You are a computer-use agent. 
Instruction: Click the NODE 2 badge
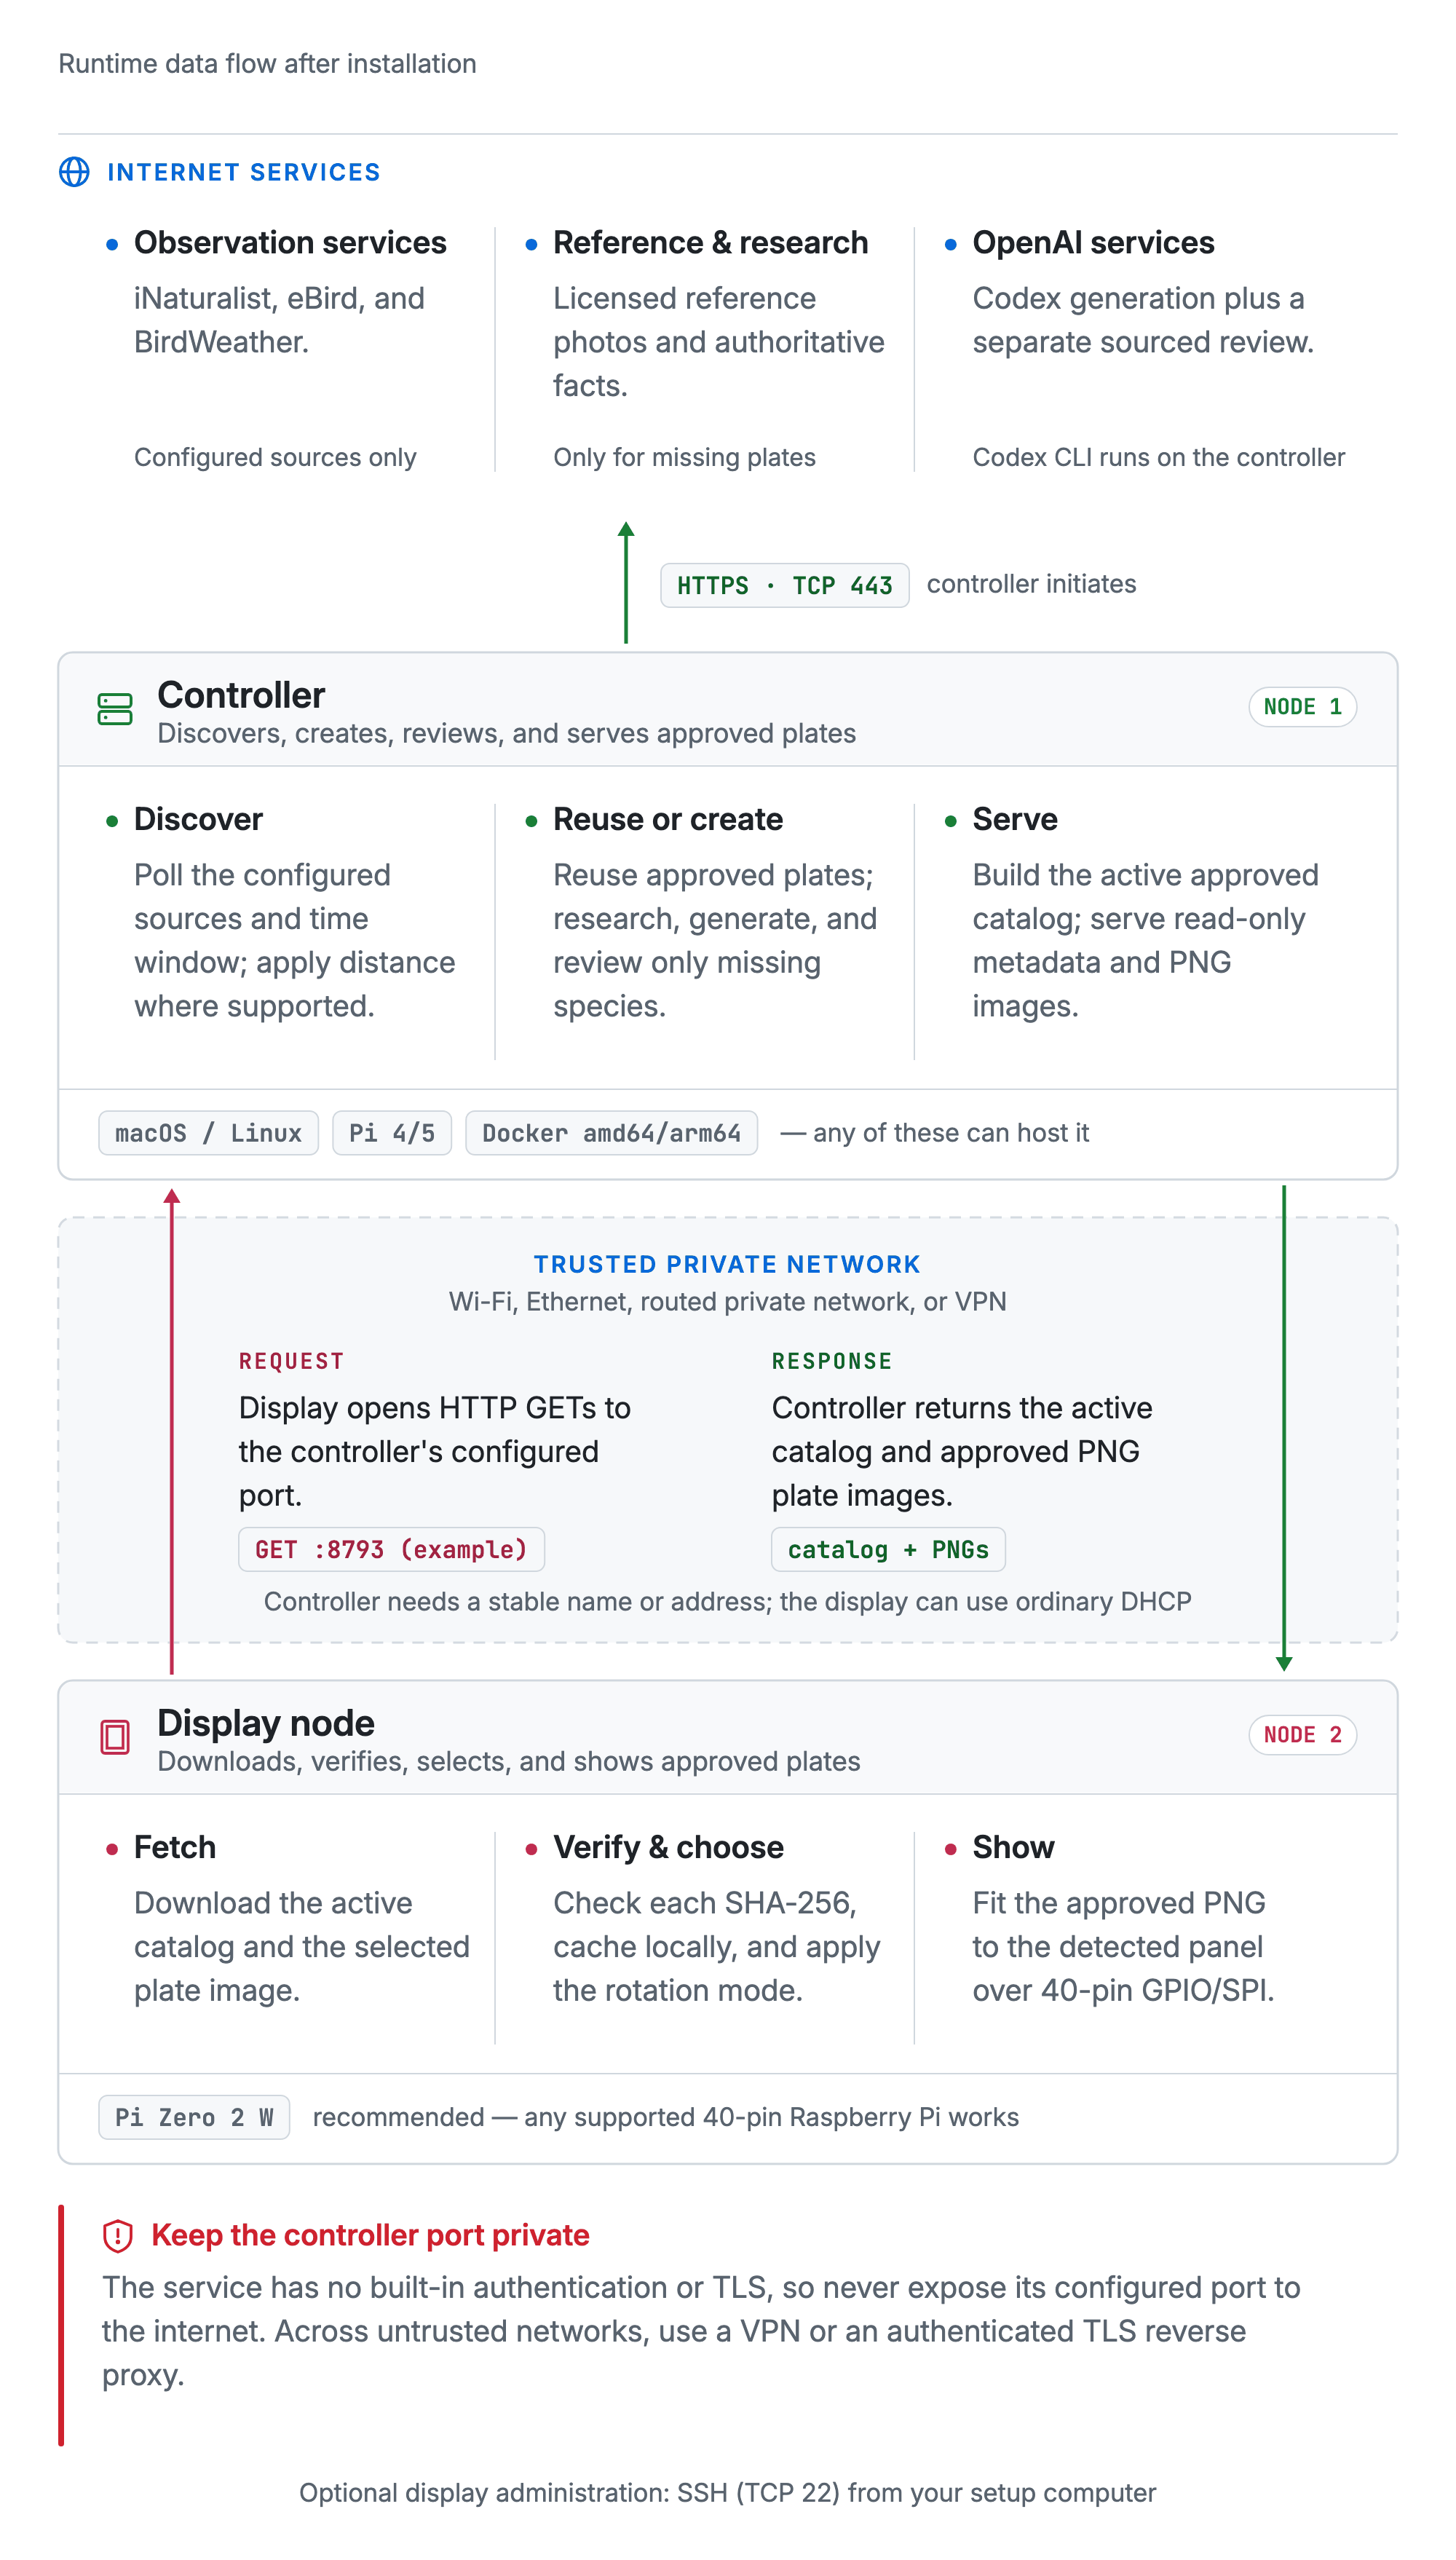pyautogui.click(x=1302, y=1735)
